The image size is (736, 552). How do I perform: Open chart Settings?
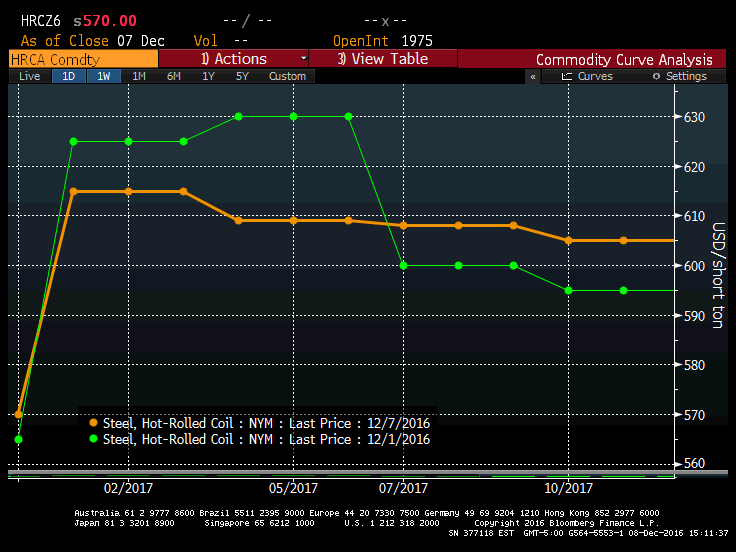pyautogui.click(x=679, y=76)
